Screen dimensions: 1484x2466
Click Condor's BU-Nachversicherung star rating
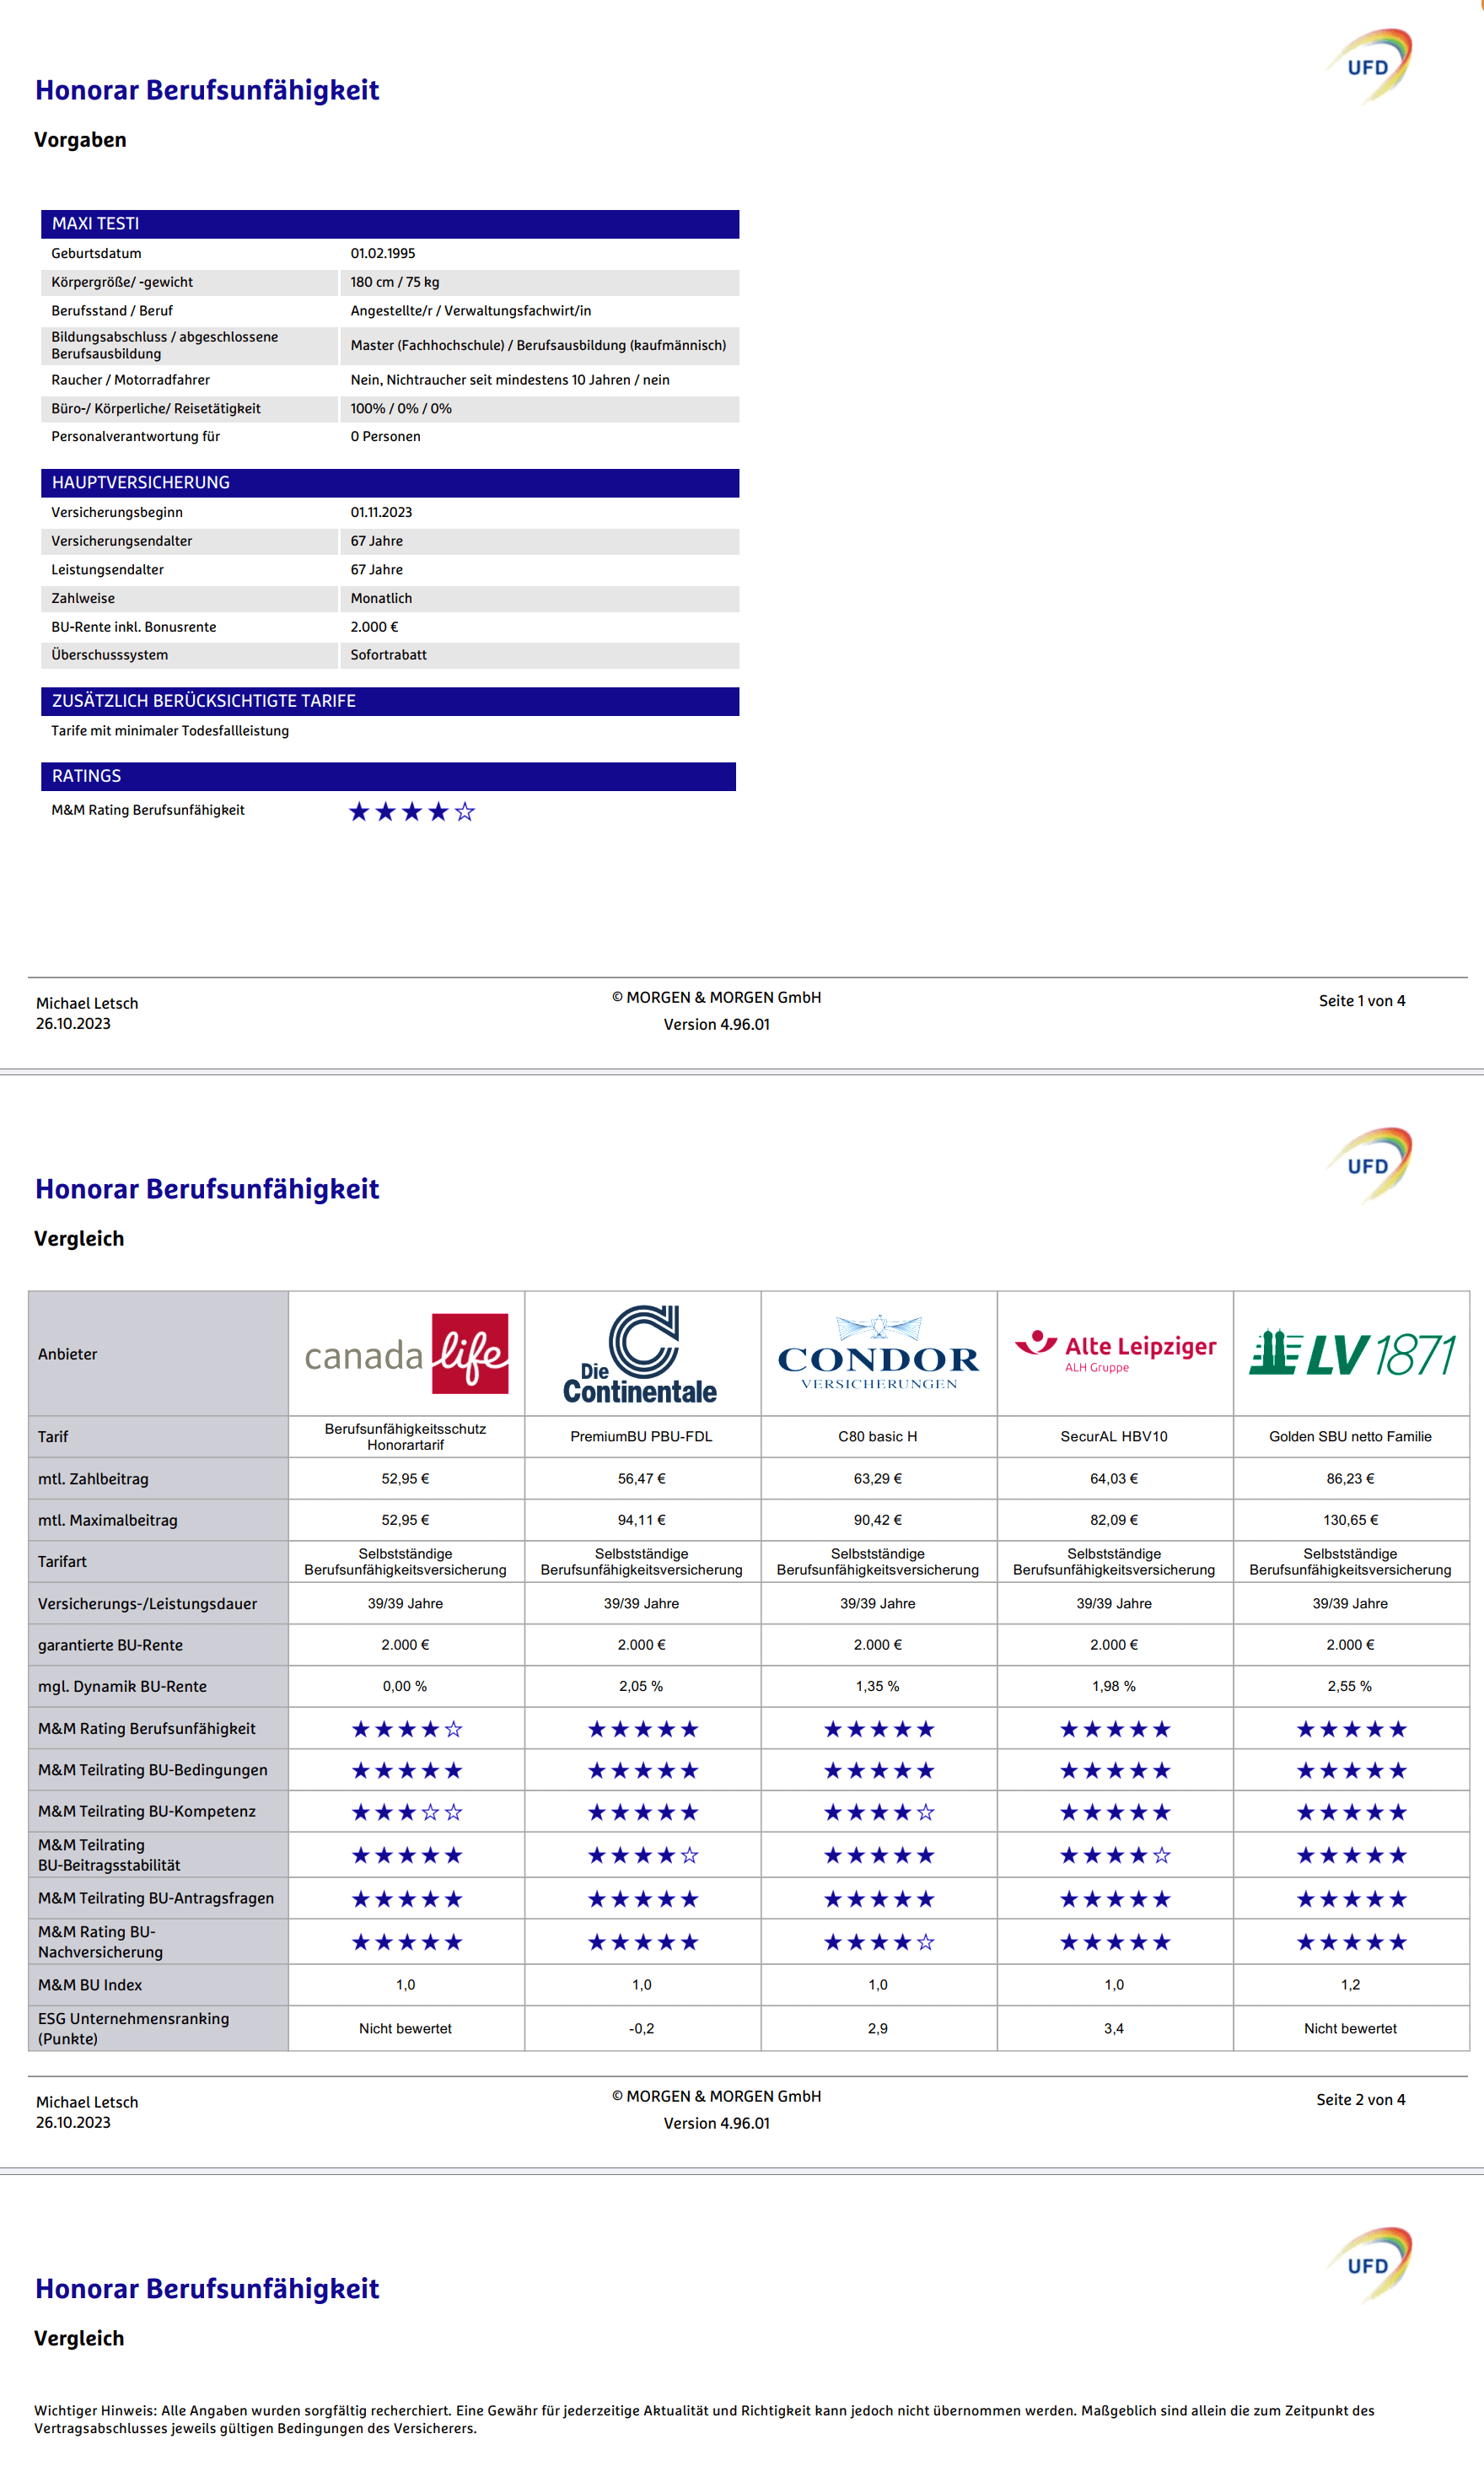(x=879, y=1942)
